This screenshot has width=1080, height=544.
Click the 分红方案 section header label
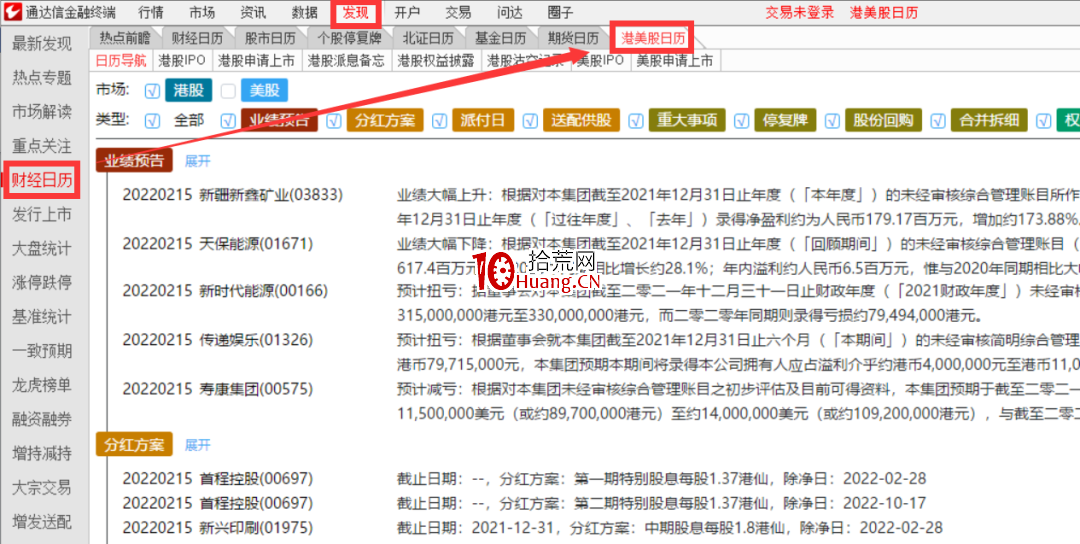(134, 445)
